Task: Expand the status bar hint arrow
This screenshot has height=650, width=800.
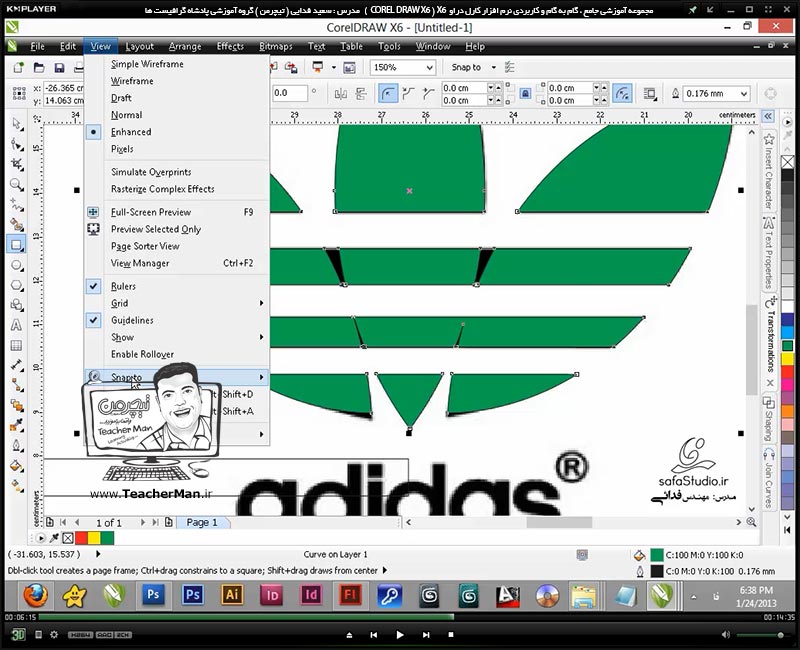Action: pos(385,570)
